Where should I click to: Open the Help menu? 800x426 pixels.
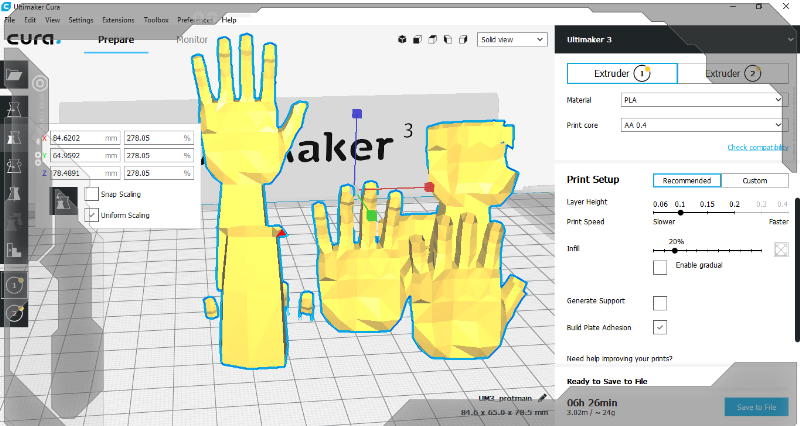click(229, 20)
